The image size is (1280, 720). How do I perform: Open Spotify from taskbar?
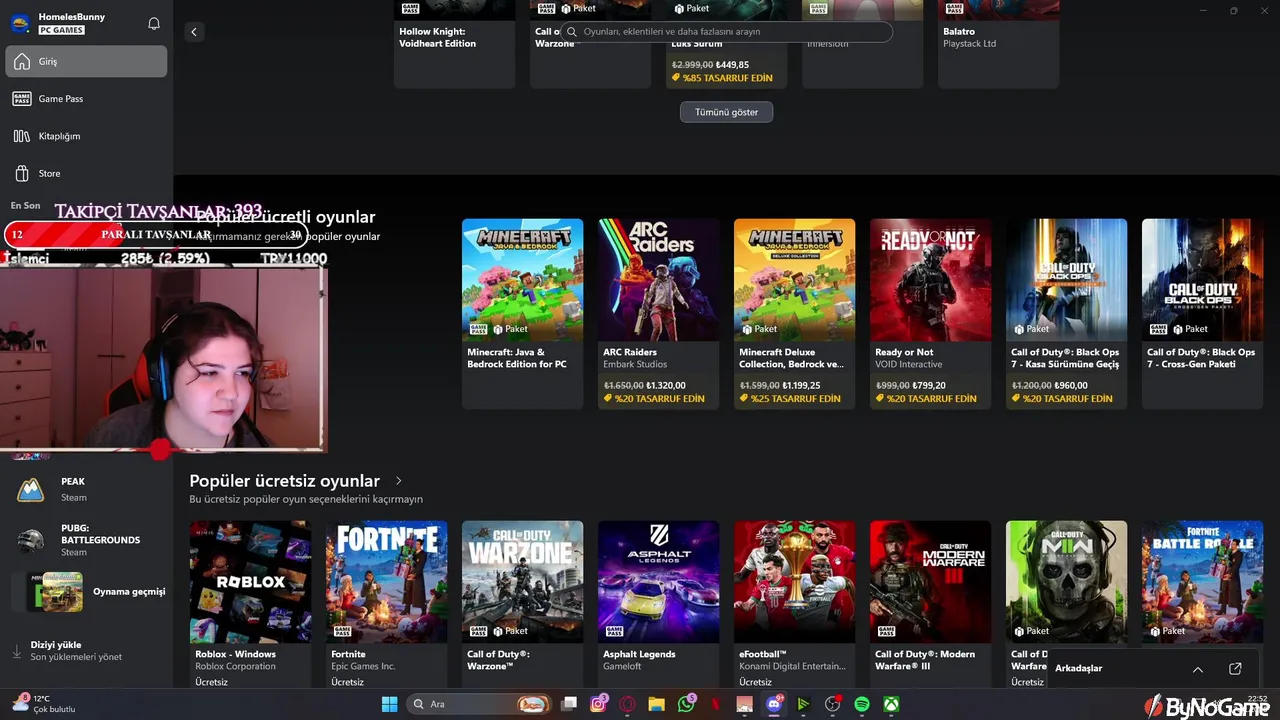point(861,704)
